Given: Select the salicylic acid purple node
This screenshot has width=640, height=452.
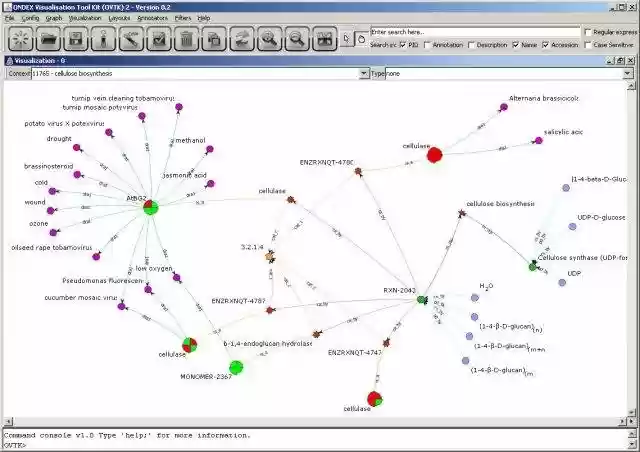Looking at the screenshot, I should pos(538,140).
